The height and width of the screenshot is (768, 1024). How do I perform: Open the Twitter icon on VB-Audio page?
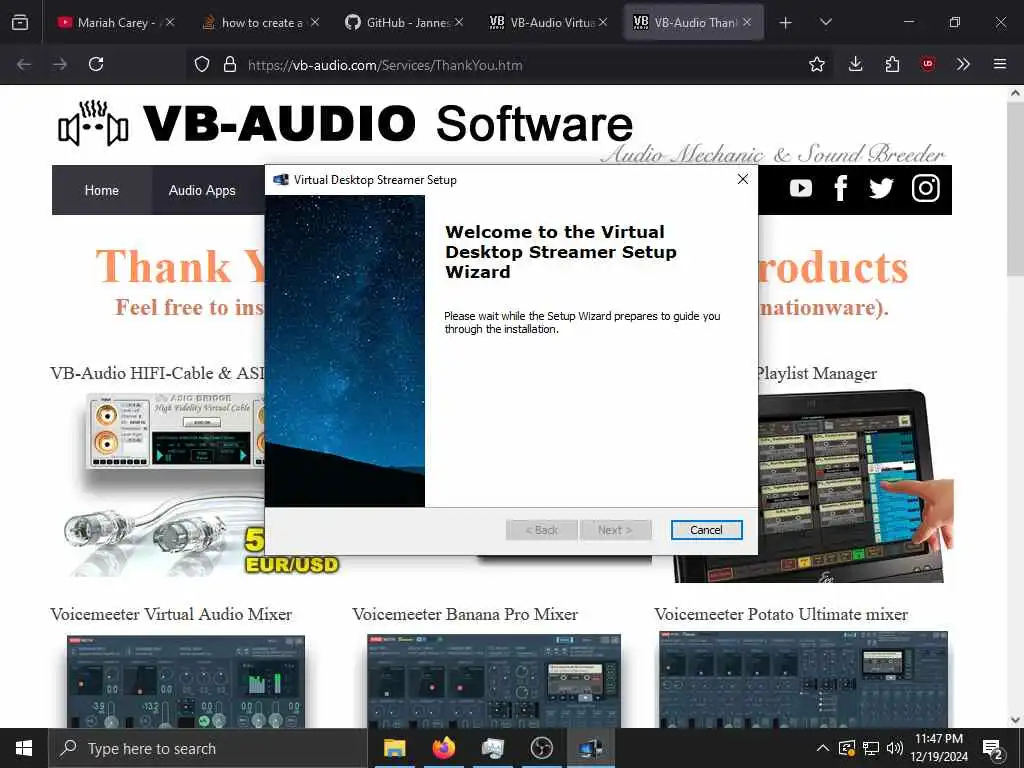click(x=881, y=189)
